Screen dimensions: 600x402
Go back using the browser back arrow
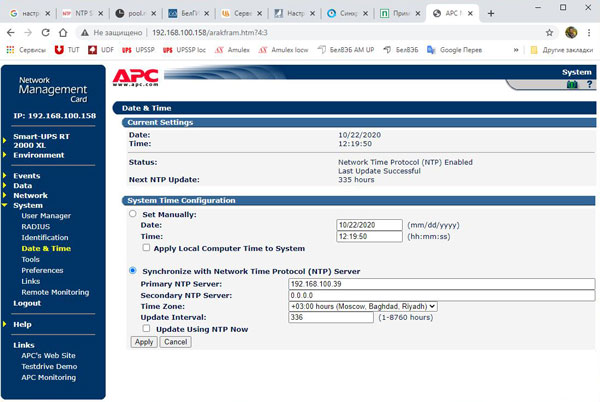click(x=11, y=32)
